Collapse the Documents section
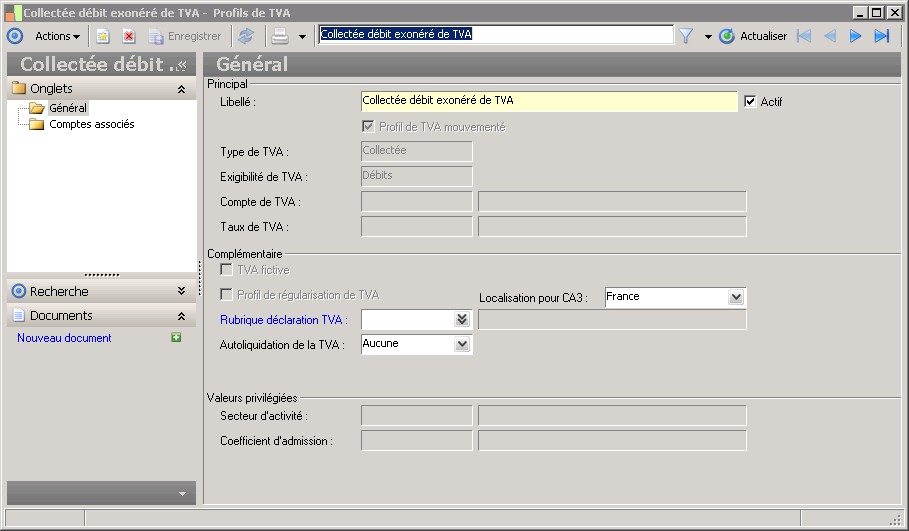Image resolution: width=909 pixels, height=531 pixels. point(181,316)
